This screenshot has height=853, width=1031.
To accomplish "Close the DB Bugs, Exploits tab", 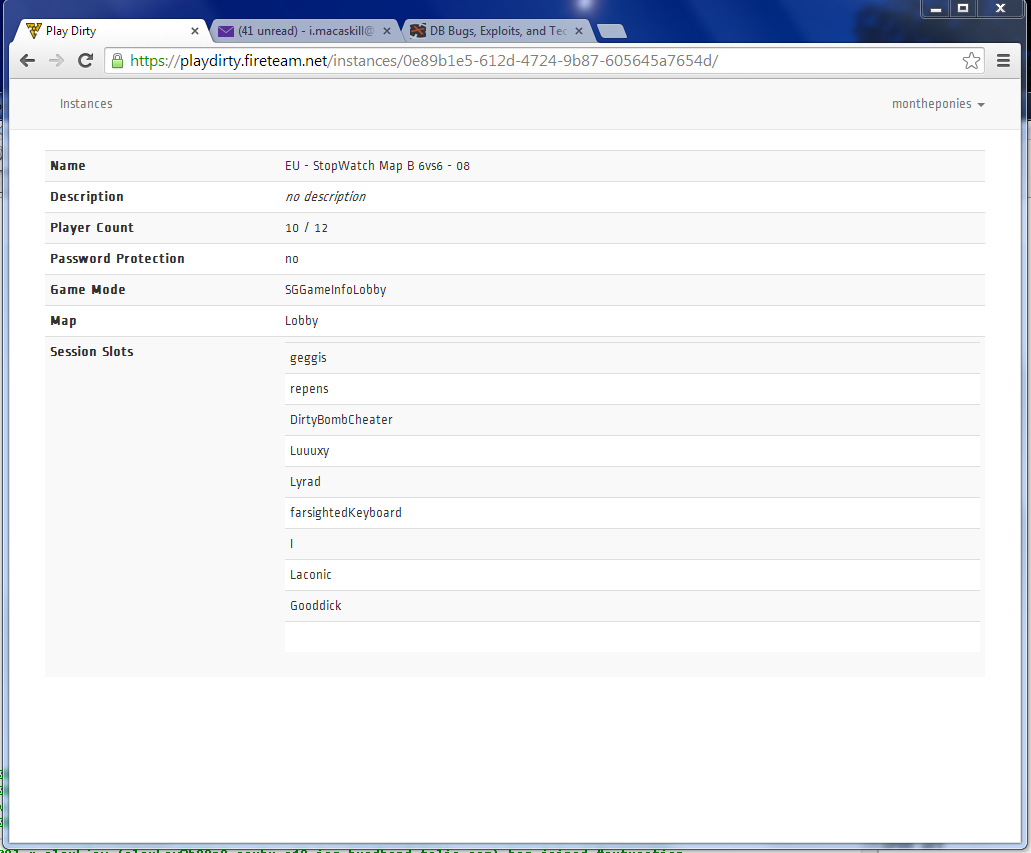I will 579,31.
